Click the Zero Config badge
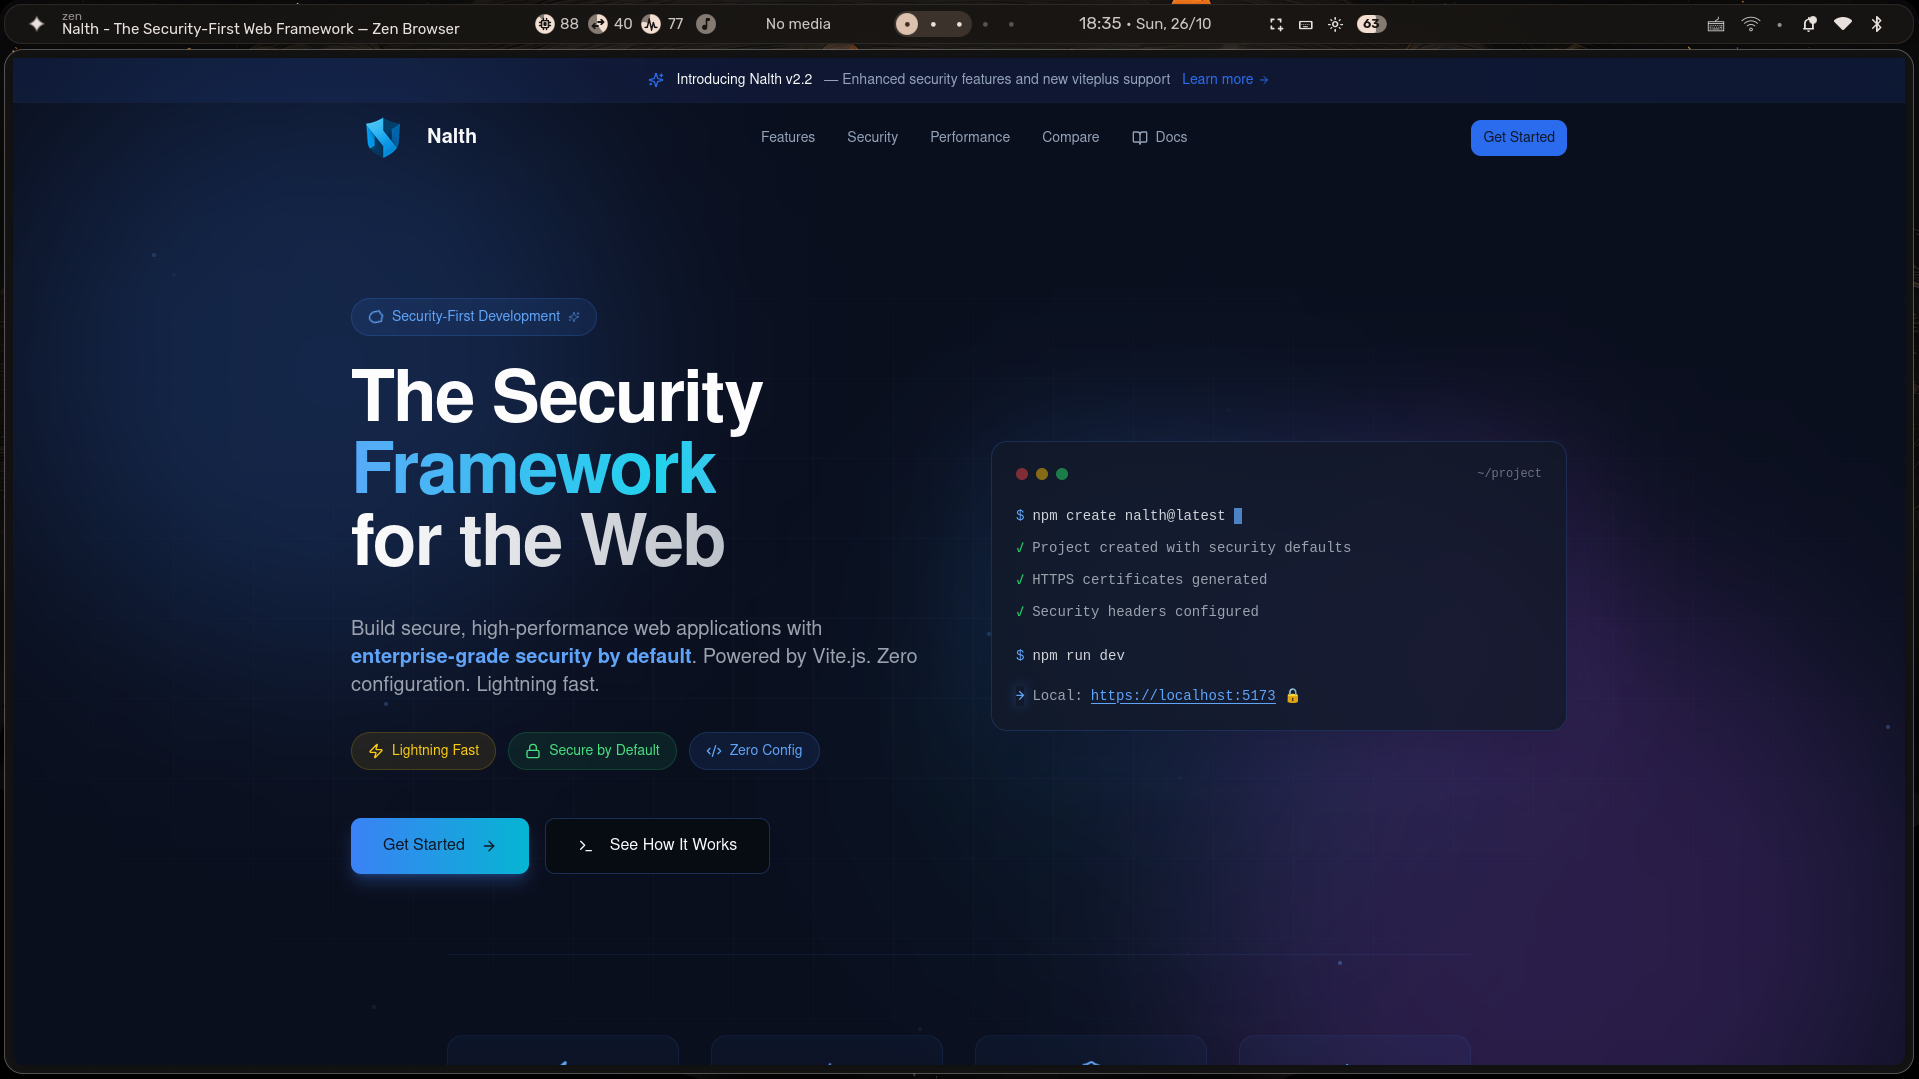The width and height of the screenshot is (1919, 1079). click(754, 751)
